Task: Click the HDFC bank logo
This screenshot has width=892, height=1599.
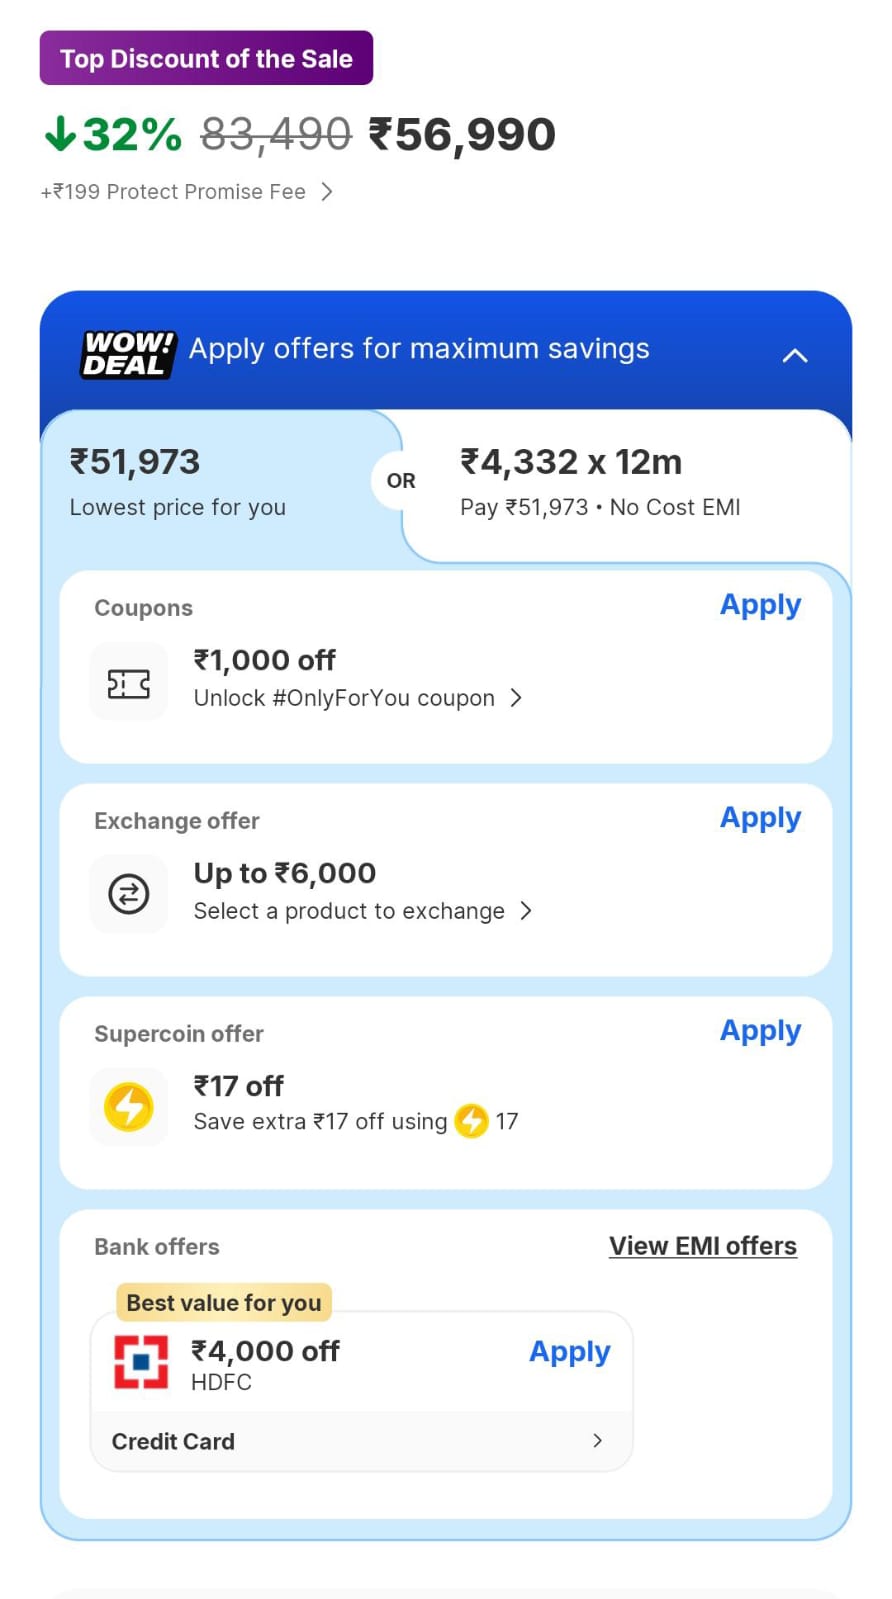Action: (x=141, y=1362)
